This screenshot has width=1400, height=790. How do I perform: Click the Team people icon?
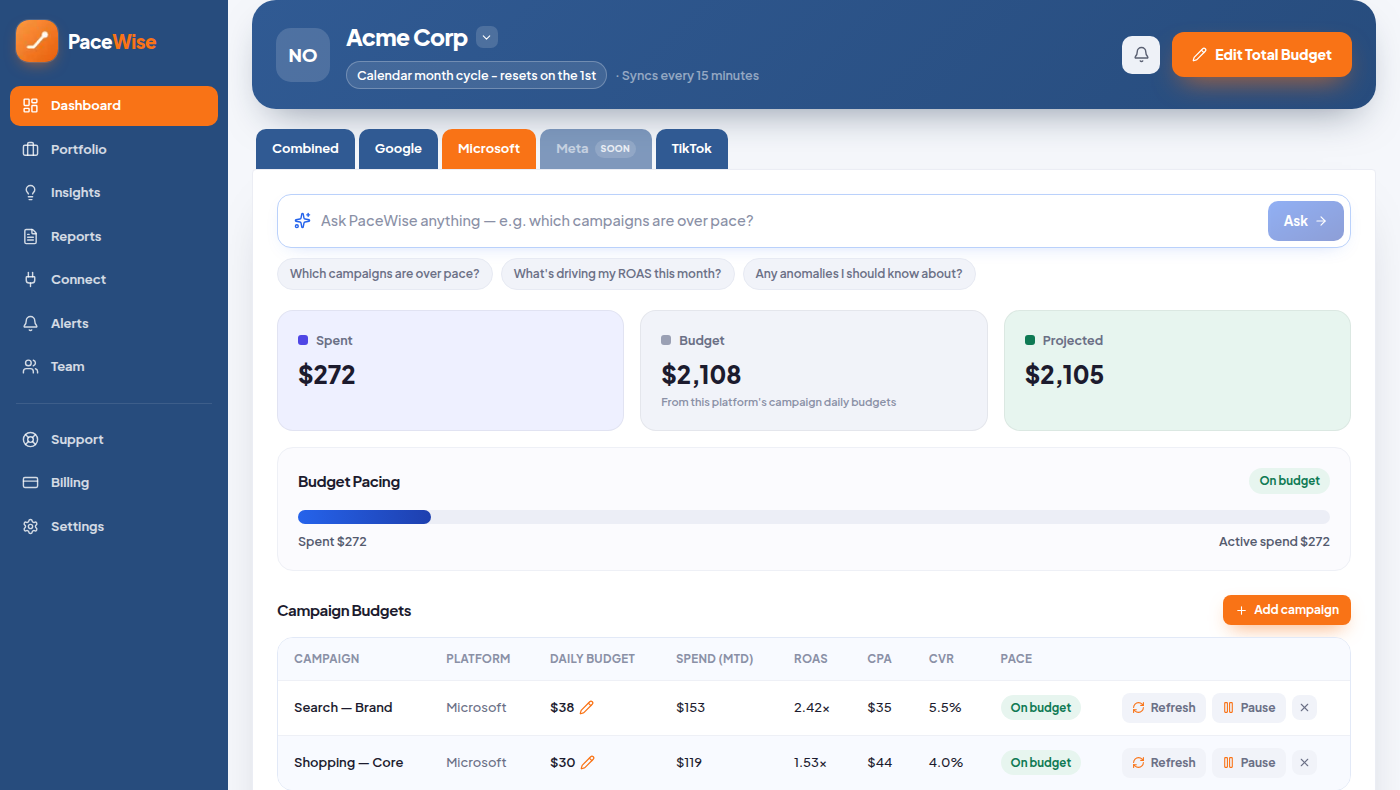(x=31, y=366)
